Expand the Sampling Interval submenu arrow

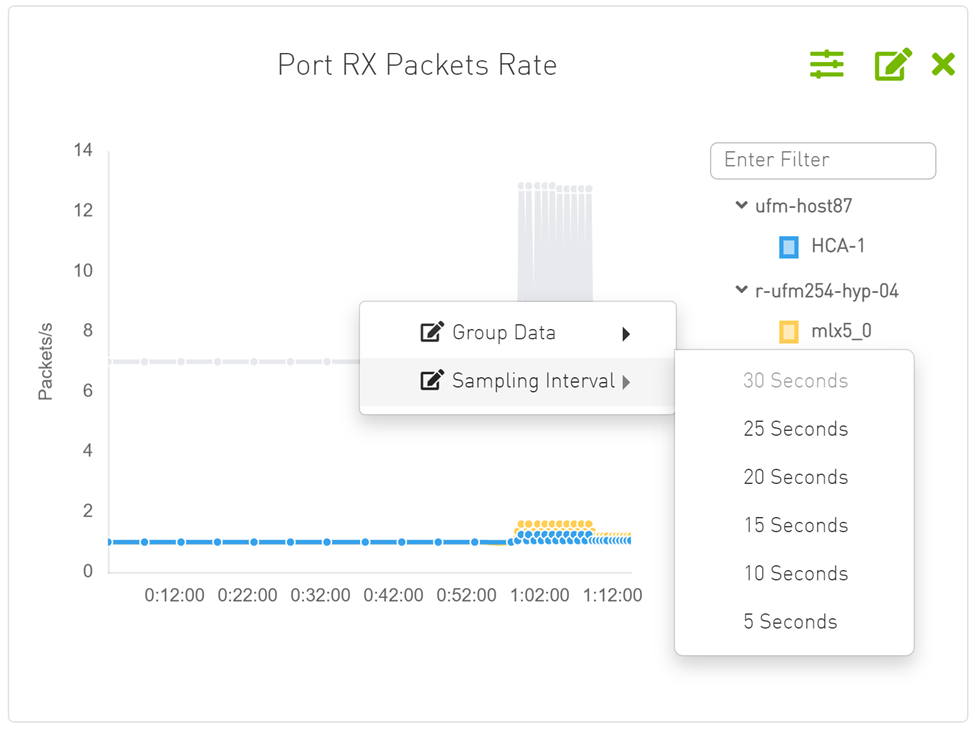click(626, 381)
